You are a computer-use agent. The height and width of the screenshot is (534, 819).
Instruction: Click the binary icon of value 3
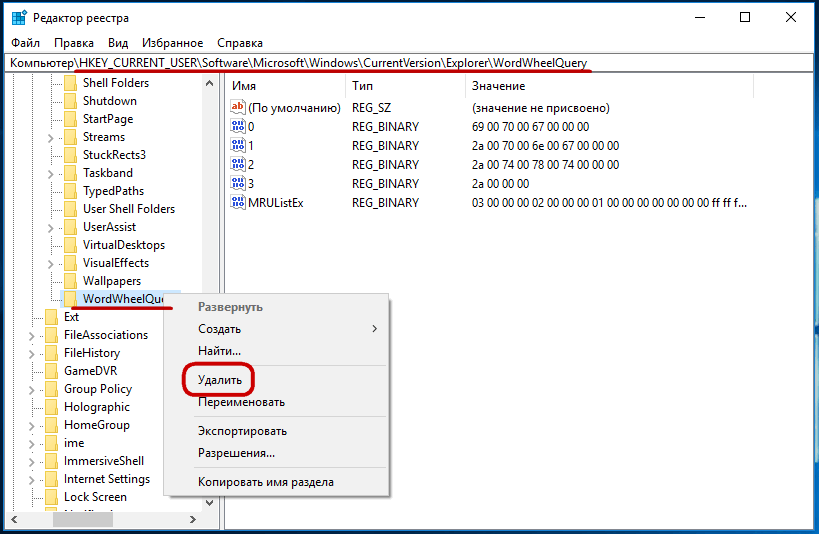[238, 183]
